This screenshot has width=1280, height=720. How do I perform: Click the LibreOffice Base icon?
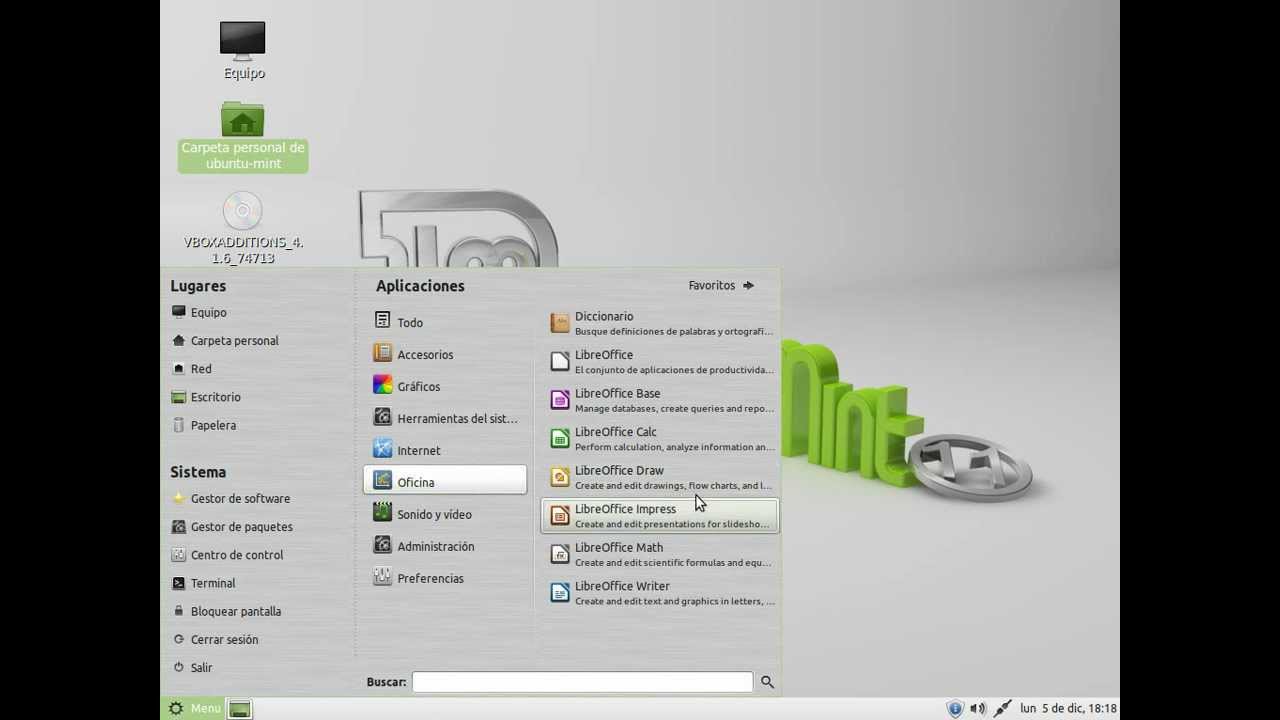[x=560, y=400]
